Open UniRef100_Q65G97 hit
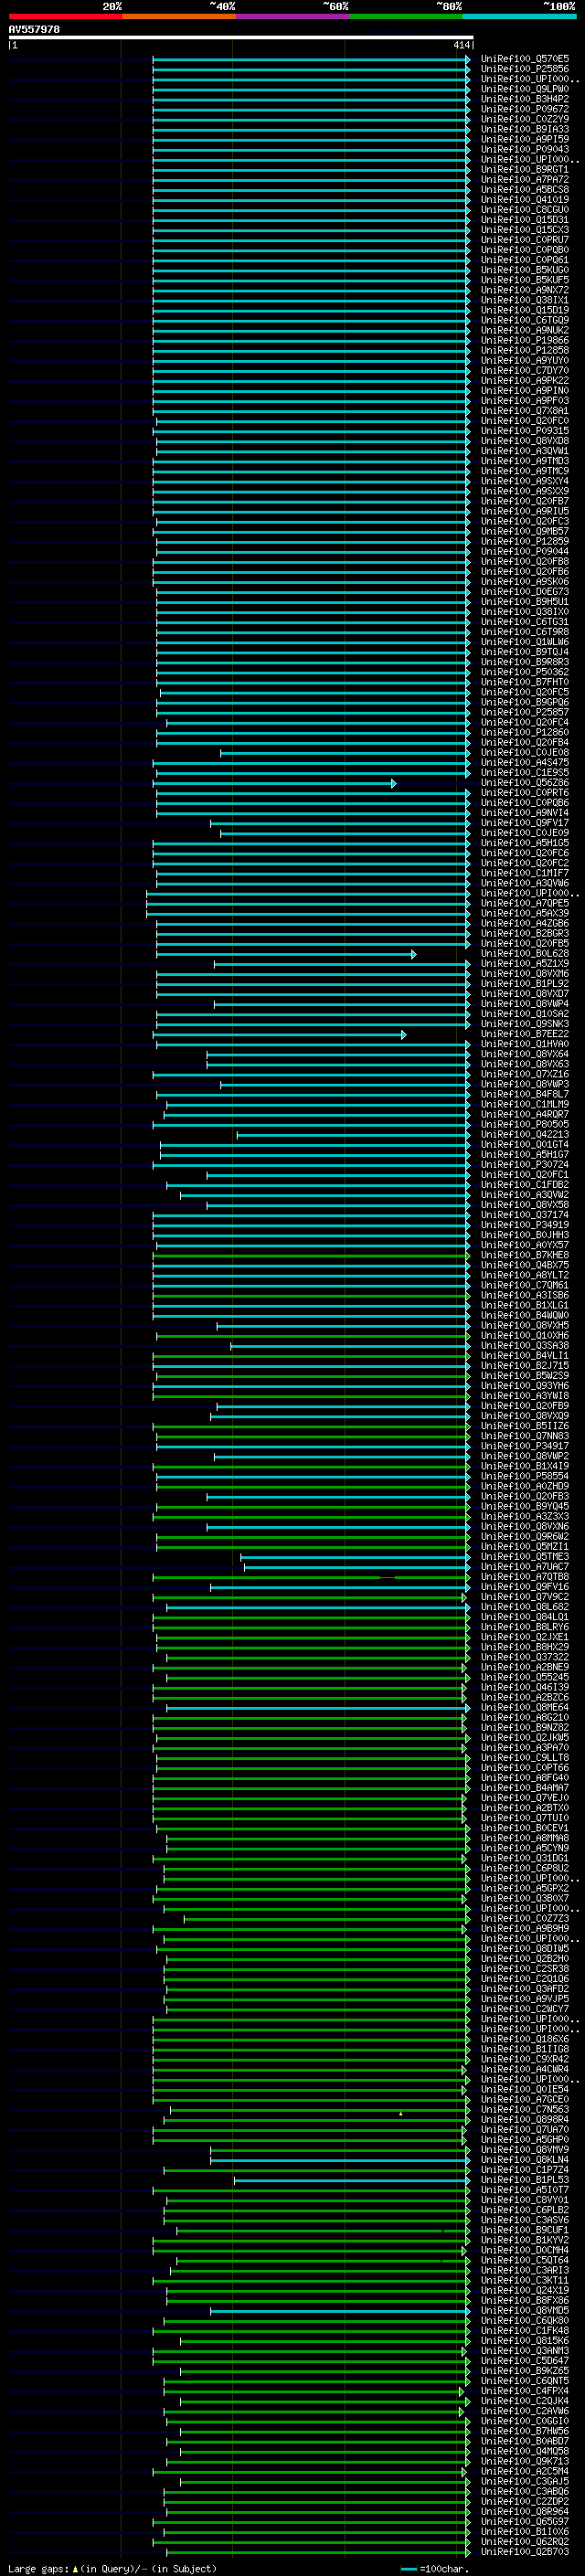 coord(525,2521)
